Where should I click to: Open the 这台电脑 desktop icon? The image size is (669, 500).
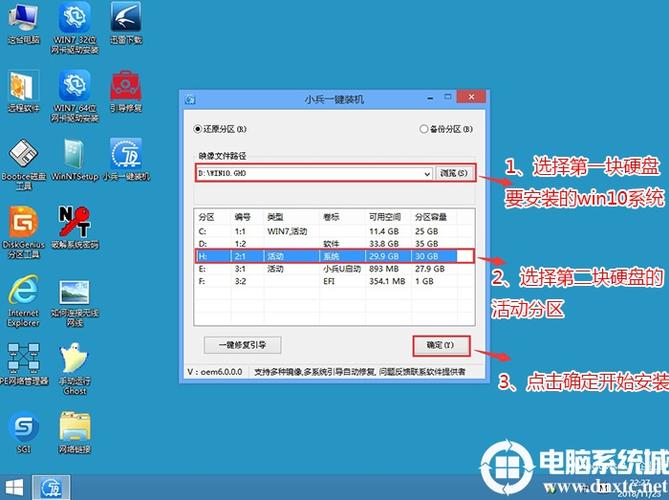click(x=23, y=23)
